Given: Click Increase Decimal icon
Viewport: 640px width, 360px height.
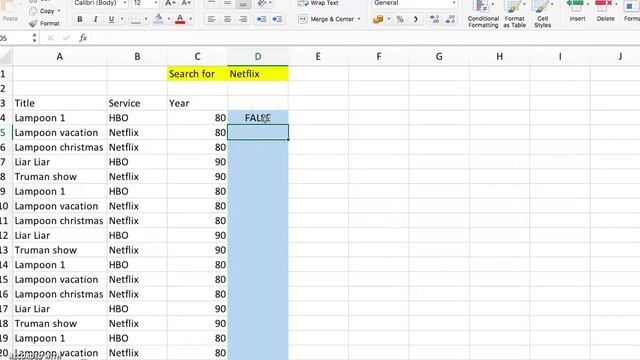Looking at the screenshot, I should point(434,19).
